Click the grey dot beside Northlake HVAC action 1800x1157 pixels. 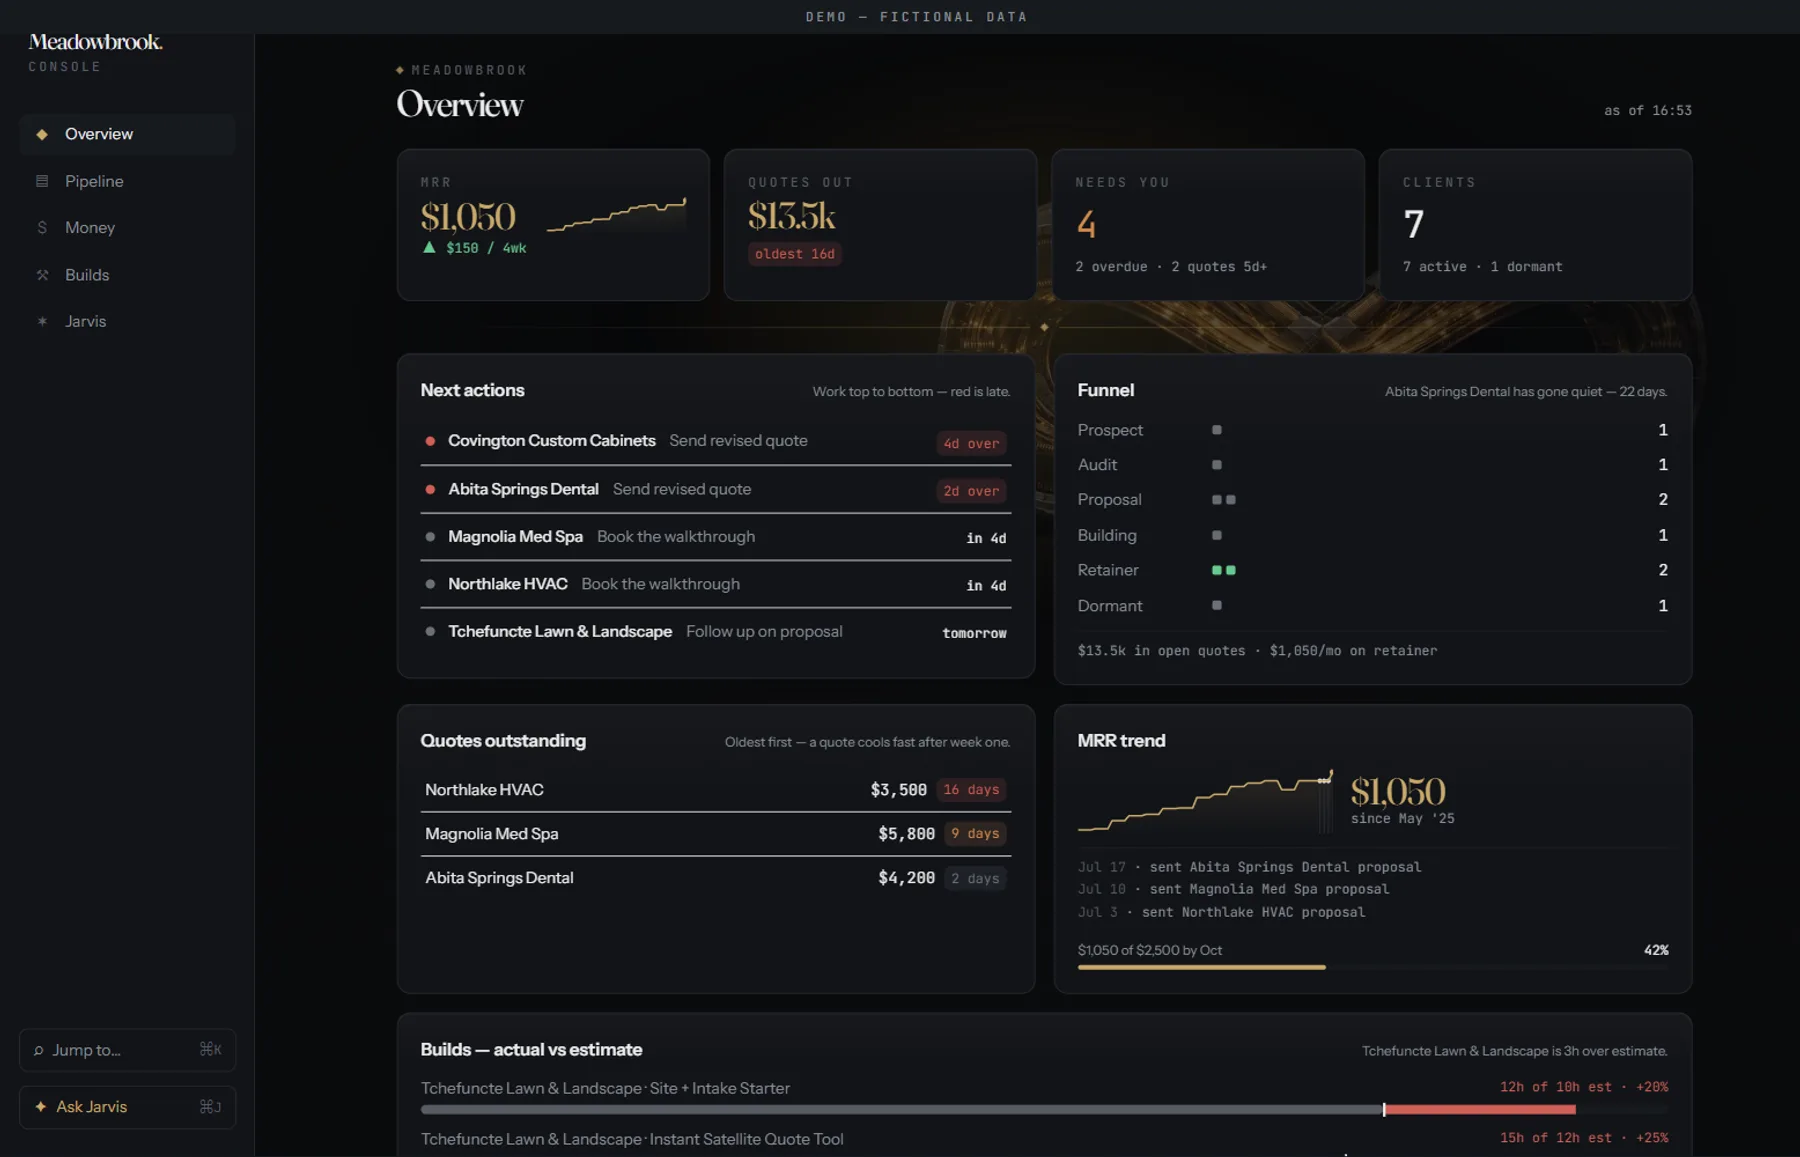tap(430, 584)
